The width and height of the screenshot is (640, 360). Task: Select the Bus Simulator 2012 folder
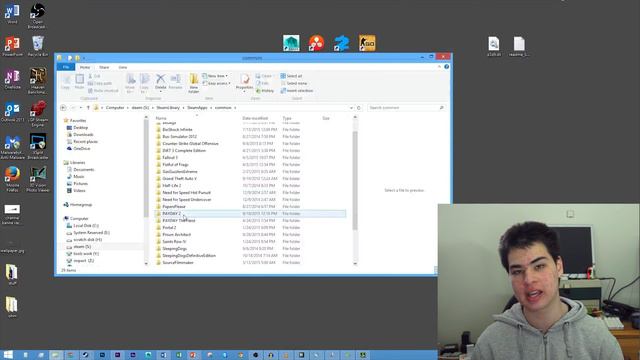[180, 136]
